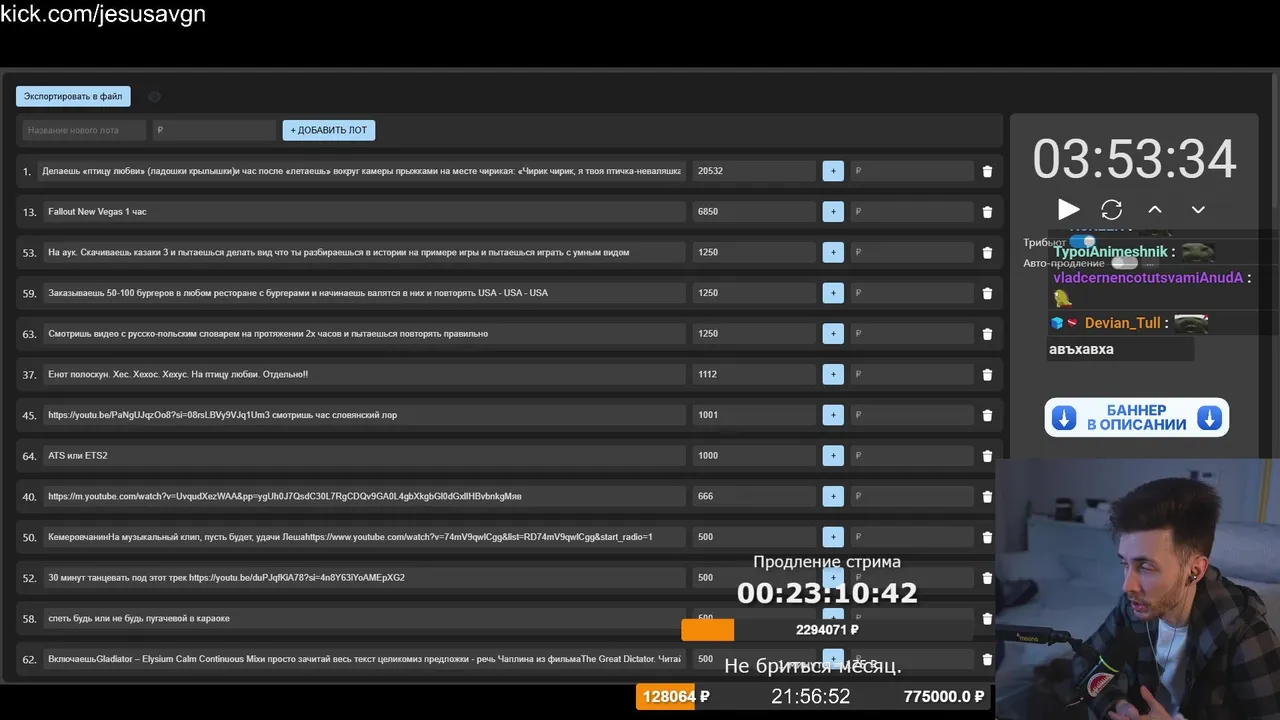The height and width of the screenshot is (720, 1280).
Task: Edit lot 1 amount field 20532
Action: tap(754, 171)
